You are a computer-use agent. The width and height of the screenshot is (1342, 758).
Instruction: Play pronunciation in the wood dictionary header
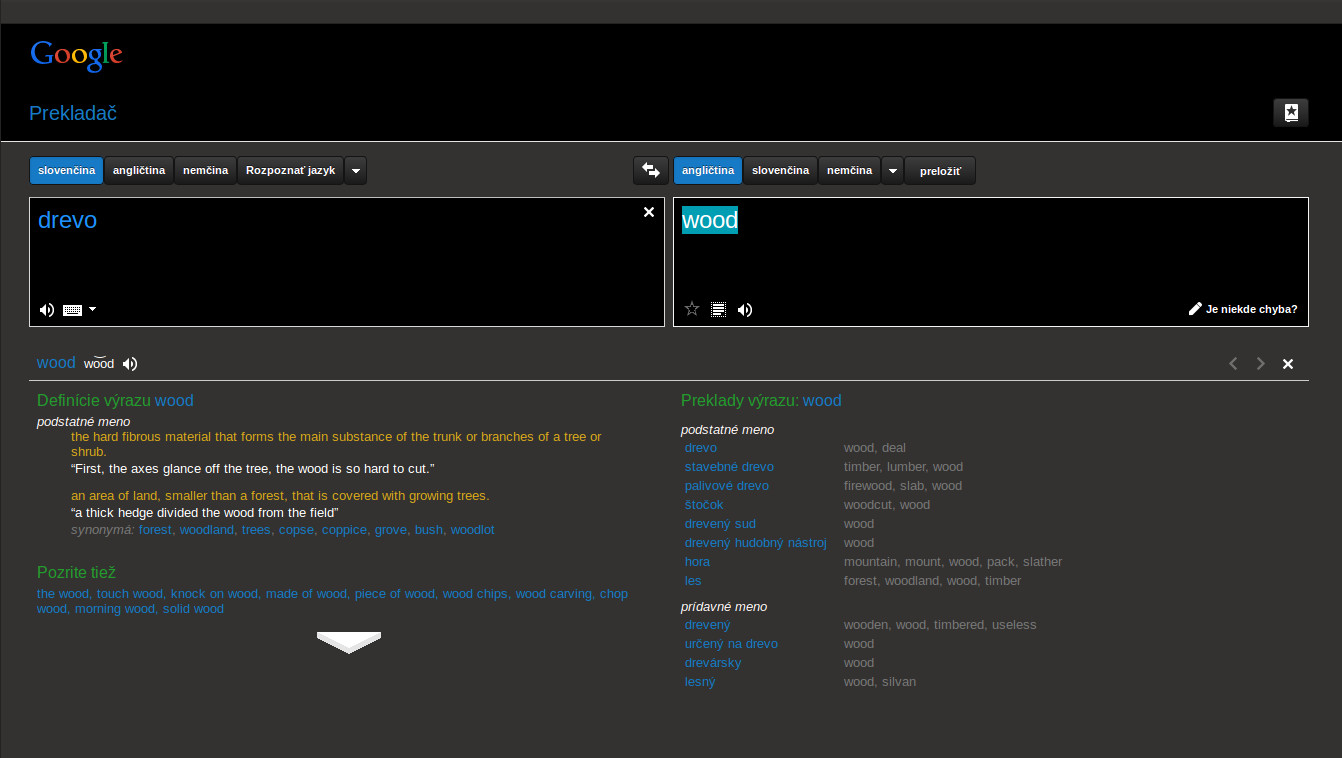click(130, 364)
